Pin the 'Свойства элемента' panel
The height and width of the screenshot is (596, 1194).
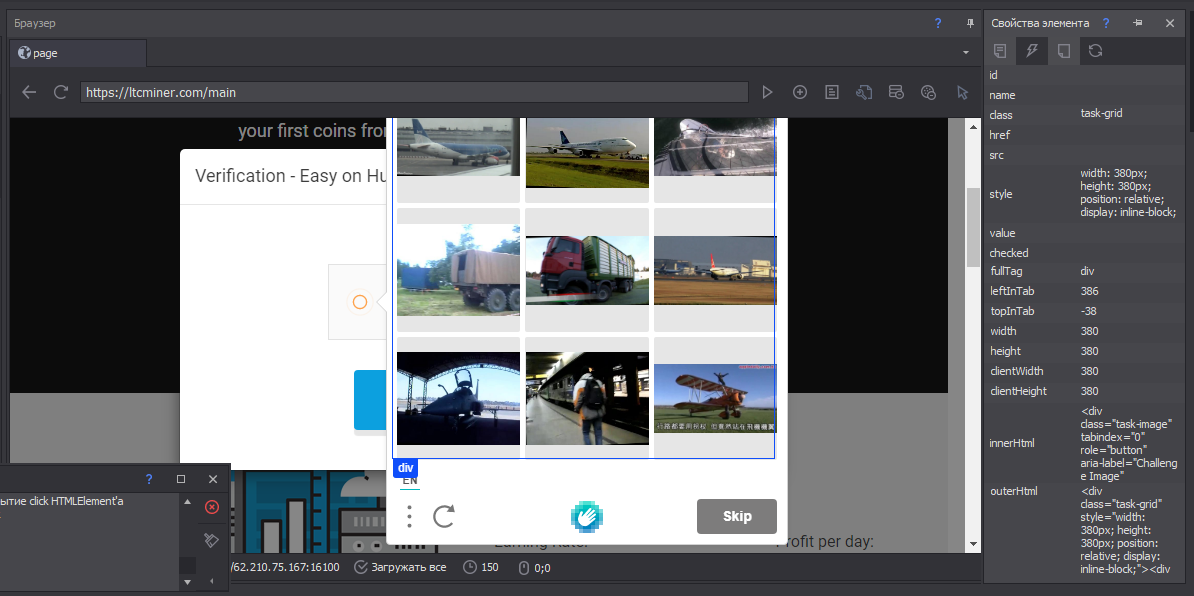[1138, 23]
